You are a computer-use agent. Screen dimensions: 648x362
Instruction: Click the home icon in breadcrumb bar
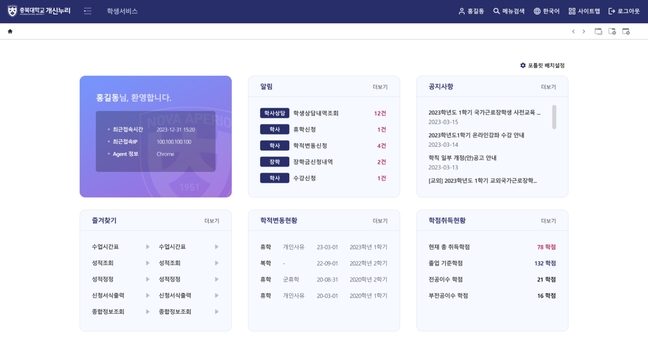(x=10, y=31)
